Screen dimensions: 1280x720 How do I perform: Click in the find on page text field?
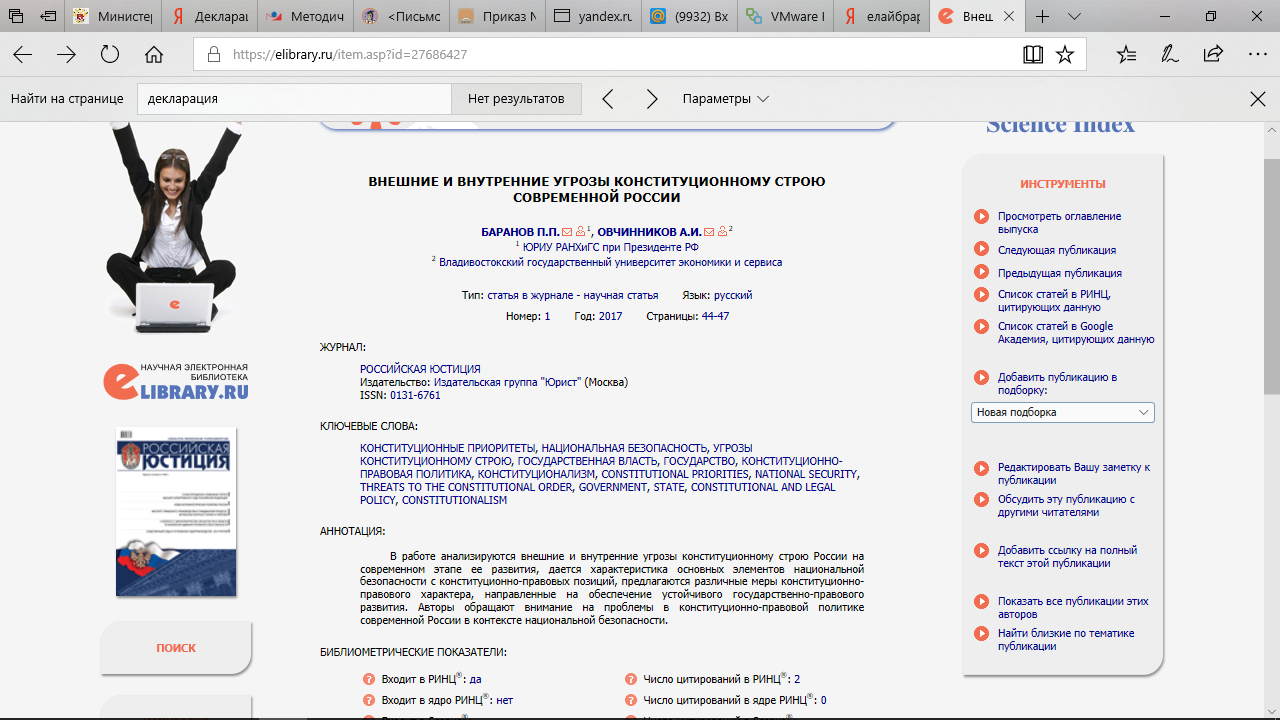294,99
